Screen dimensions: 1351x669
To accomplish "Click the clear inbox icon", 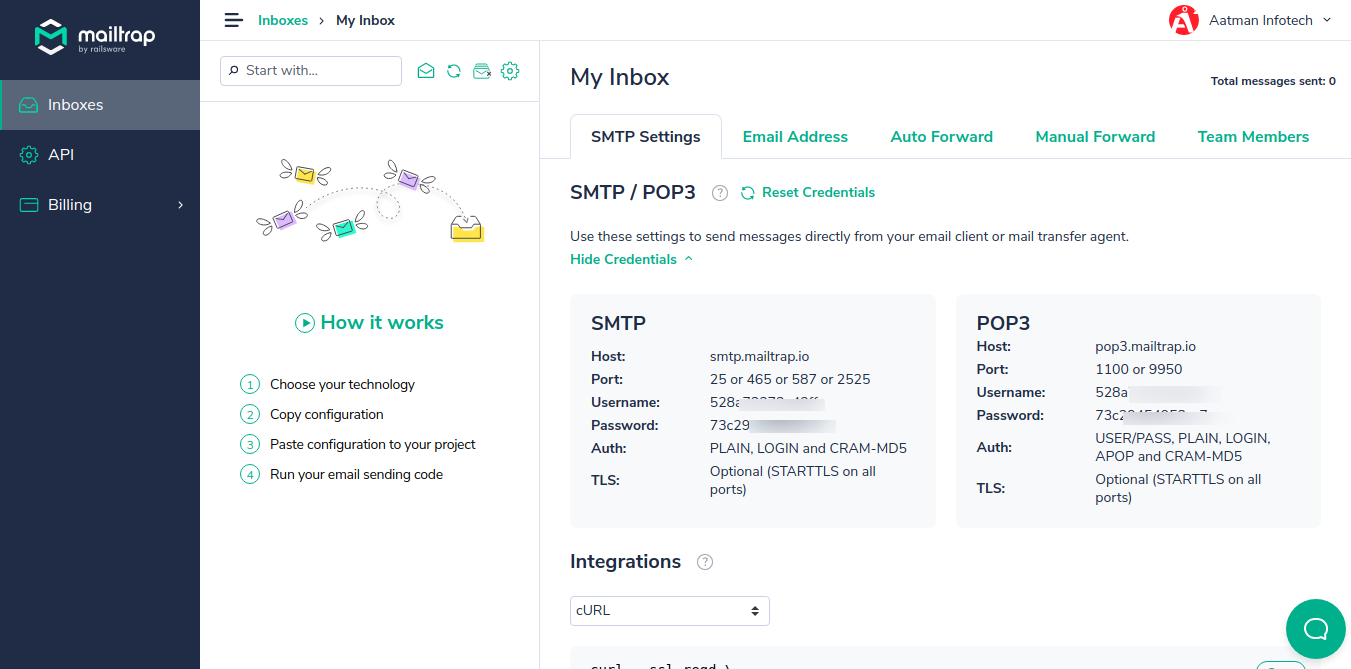I will 482,71.
